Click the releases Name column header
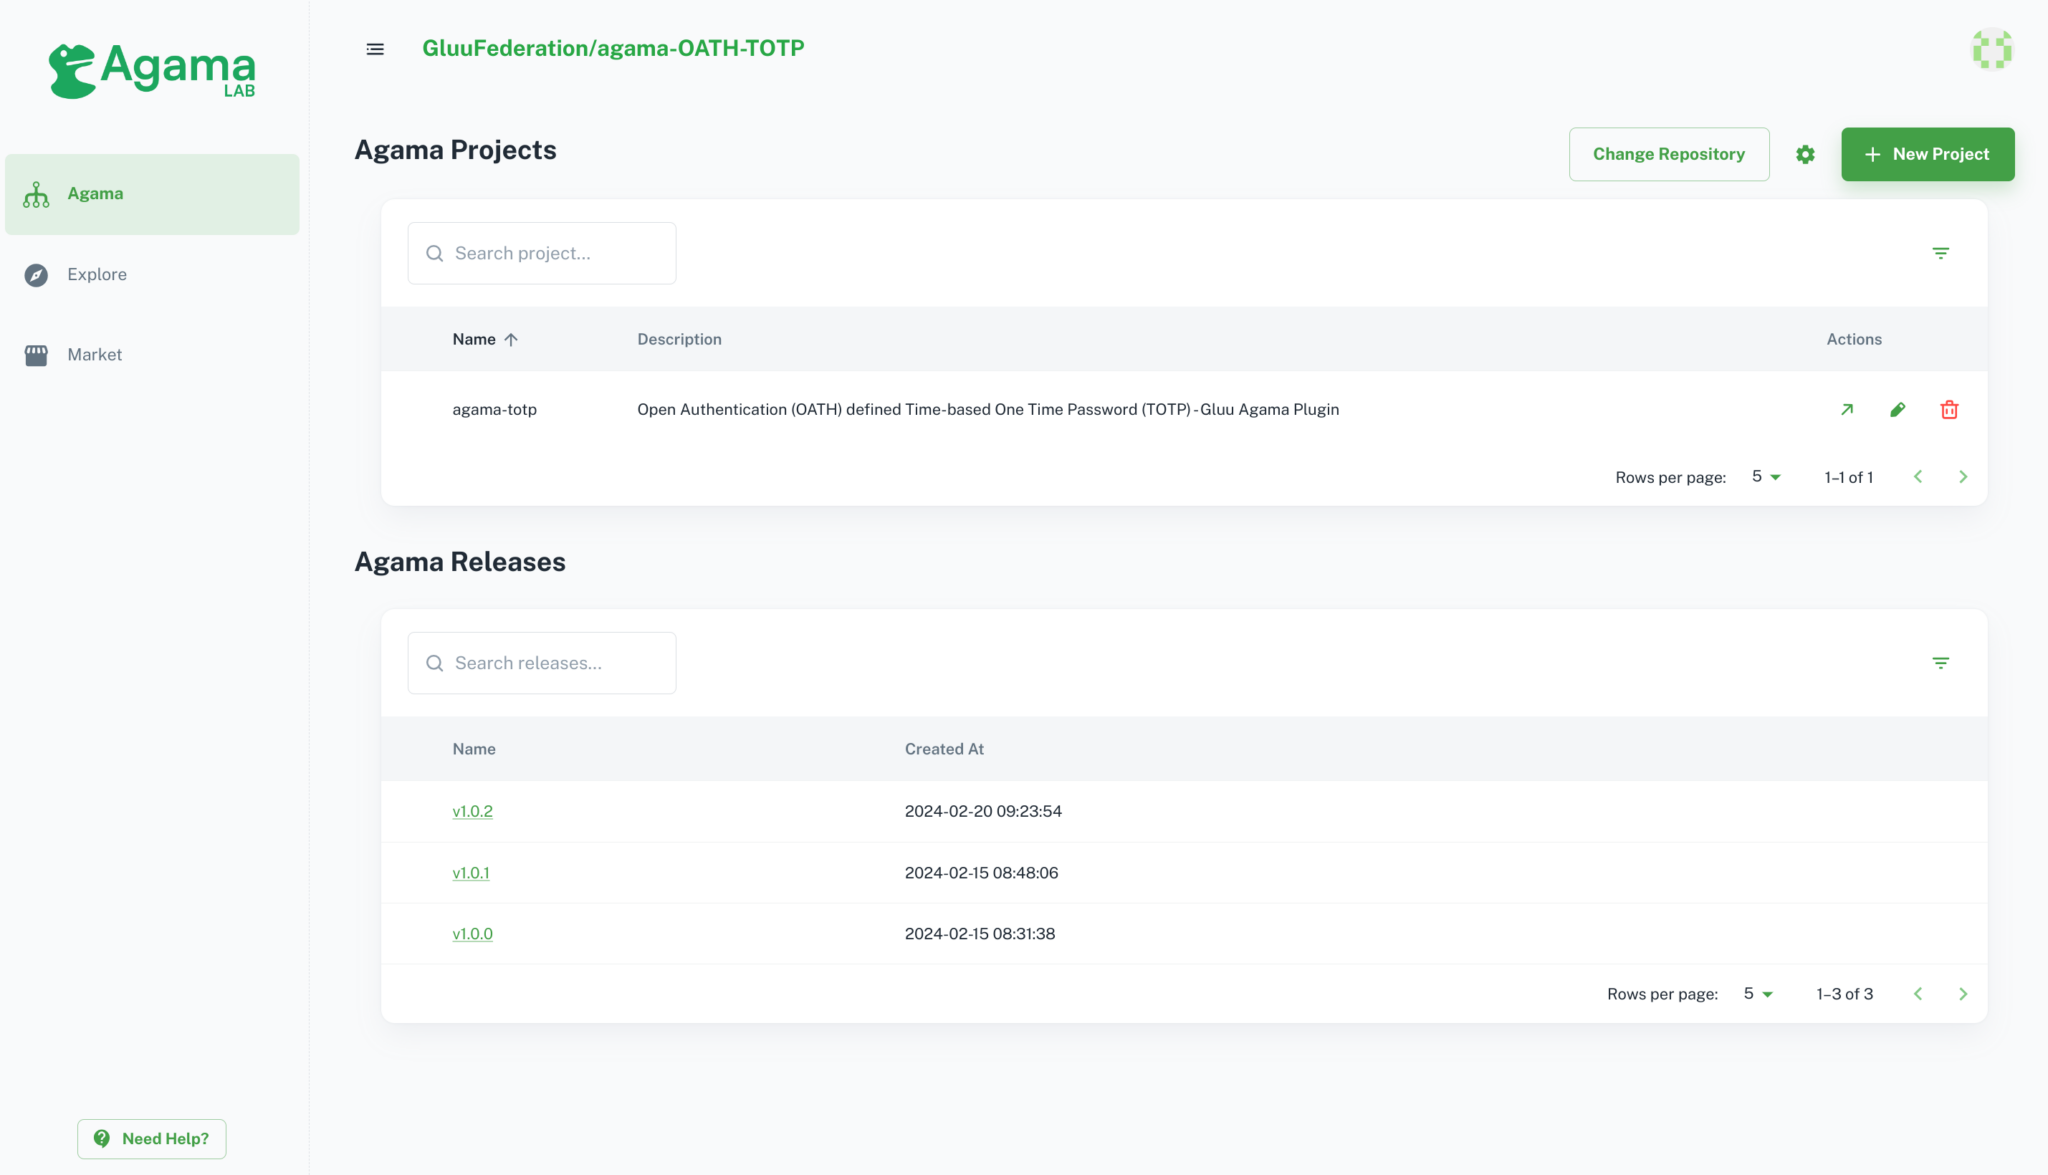The width and height of the screenshot is (2048, 1175). 474,749
